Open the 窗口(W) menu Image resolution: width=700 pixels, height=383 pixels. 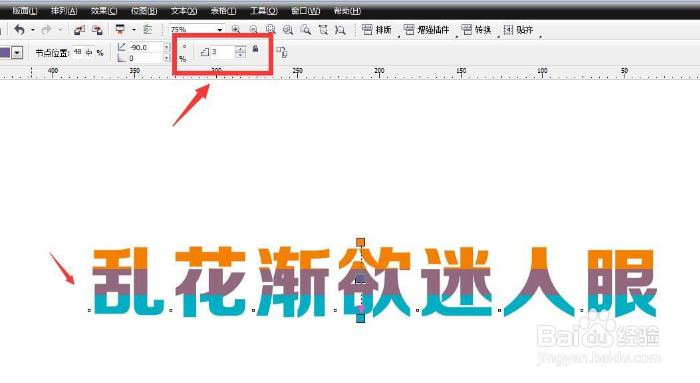coord(305,11)
